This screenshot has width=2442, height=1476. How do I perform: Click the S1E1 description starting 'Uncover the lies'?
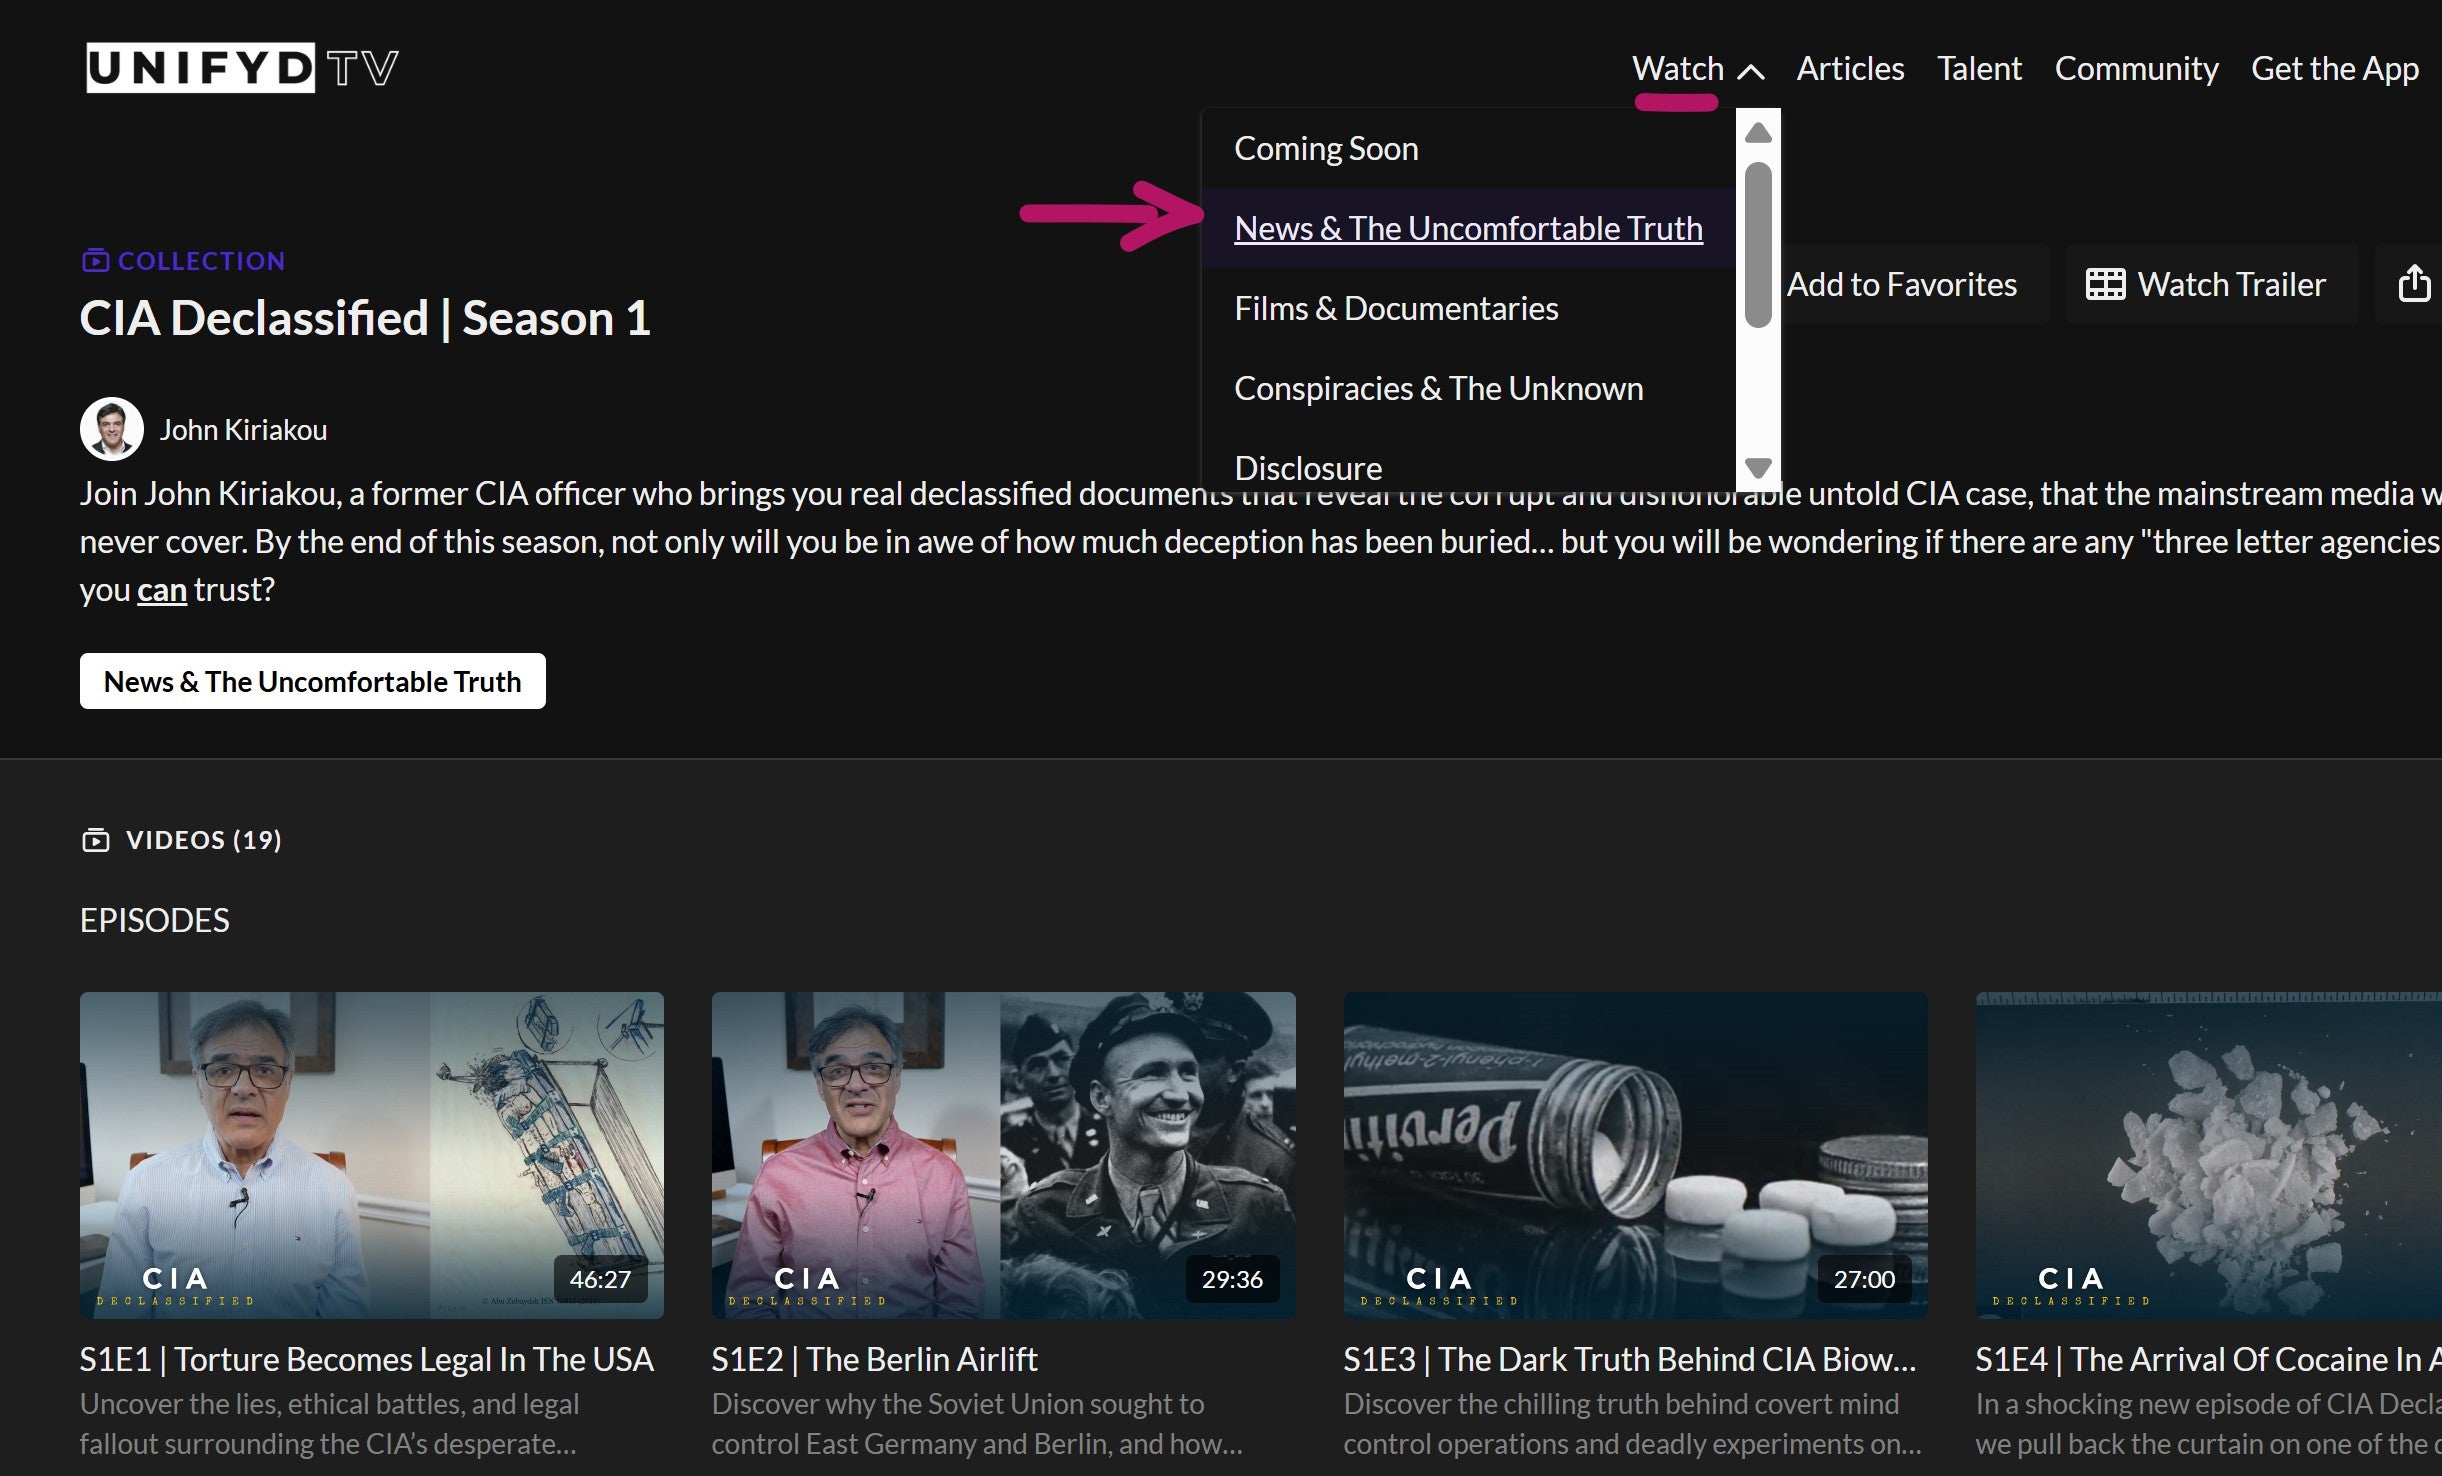pos(330,1424)
